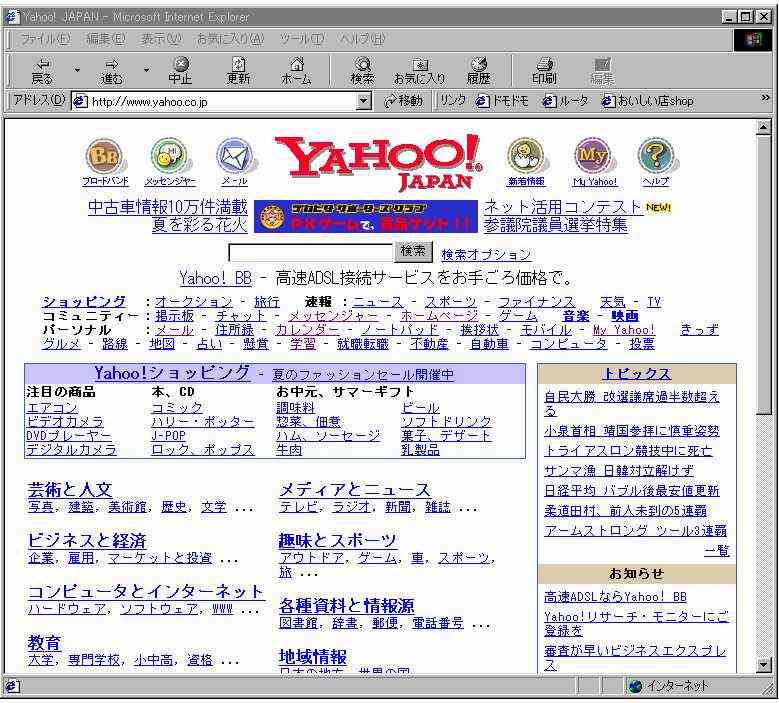Click the vertical scrollbar up arrow
Screen dimensions: 779x703
(764, 127)
